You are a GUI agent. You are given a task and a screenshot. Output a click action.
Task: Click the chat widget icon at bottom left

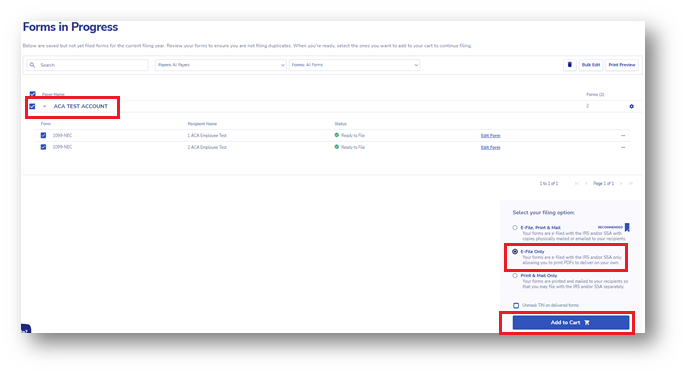pyautogui.click(x=26, y=329)
